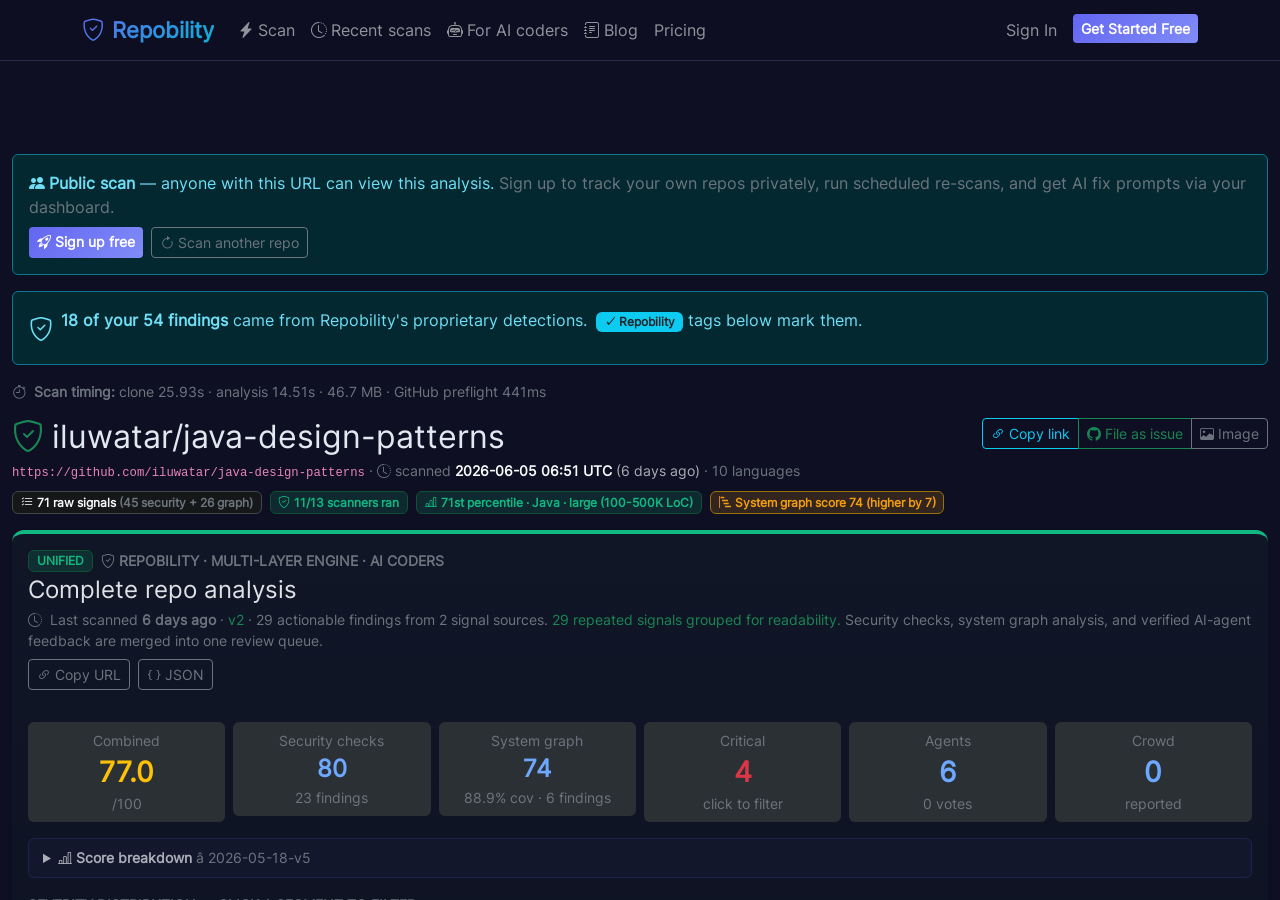Click the Complete repo analysis heading
Viewport: 1280px width, 900px height.
point(162,589)
